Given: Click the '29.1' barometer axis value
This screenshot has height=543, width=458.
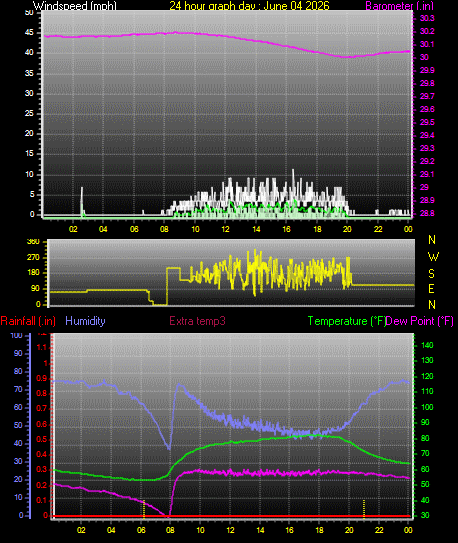Looking at the screenshot, I should (x=427, y=174).
